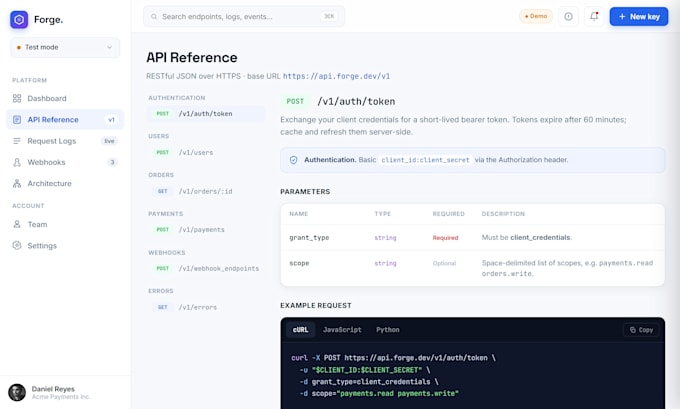Viewport: 680px width, 409px height.
Task: Open Team in the sidebar
Action: click(x=65, y=224)
